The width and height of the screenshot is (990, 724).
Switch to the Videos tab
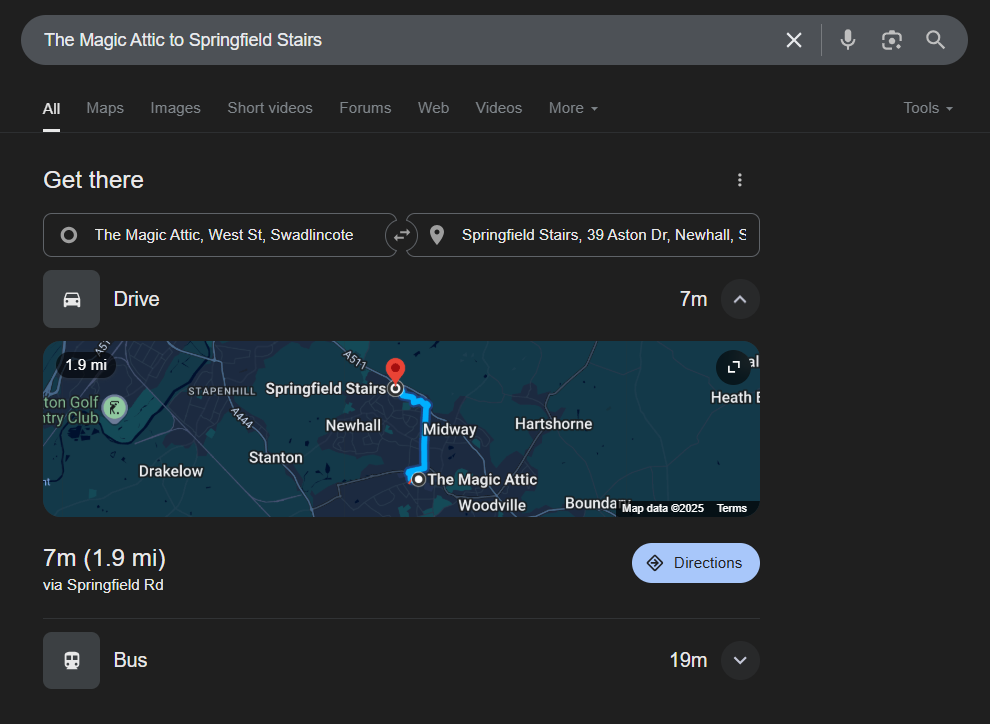[499, 108]
